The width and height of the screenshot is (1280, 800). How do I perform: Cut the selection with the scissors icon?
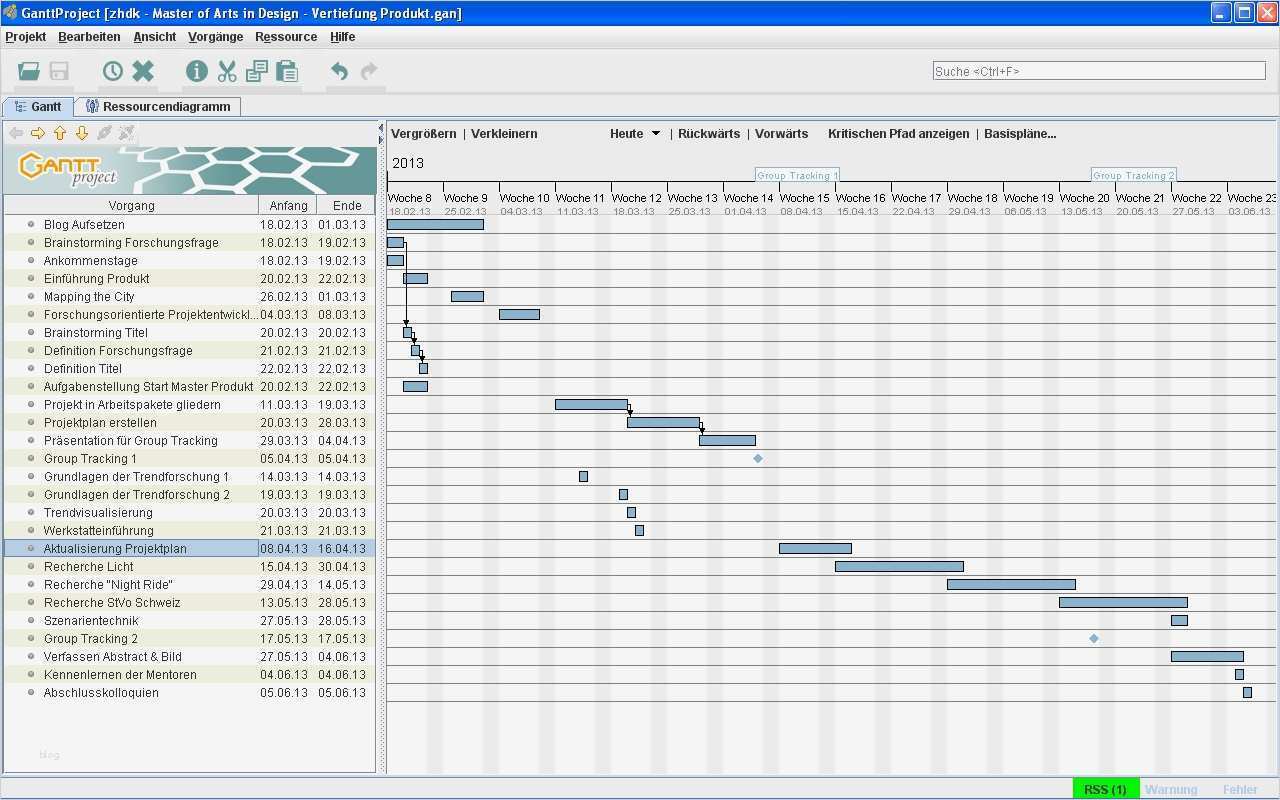click(227, 71)
